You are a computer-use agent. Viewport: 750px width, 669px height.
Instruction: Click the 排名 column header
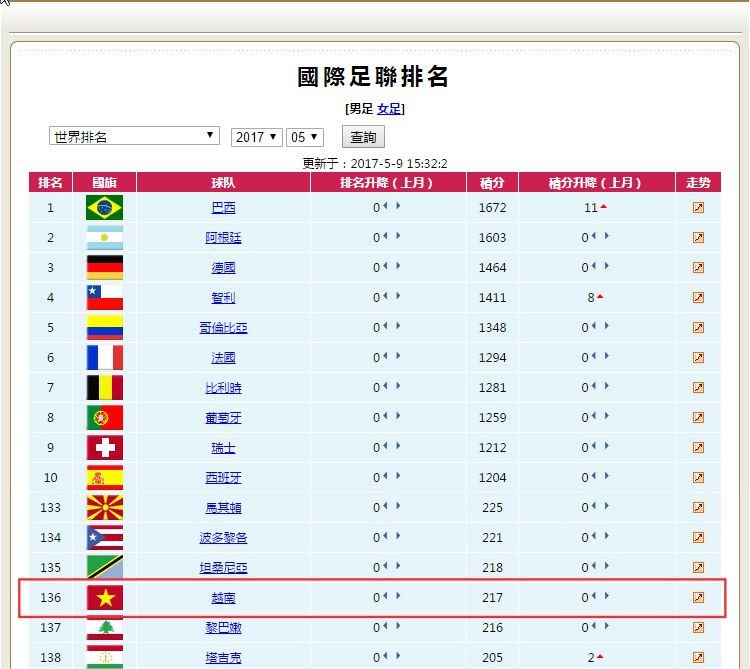50,182
